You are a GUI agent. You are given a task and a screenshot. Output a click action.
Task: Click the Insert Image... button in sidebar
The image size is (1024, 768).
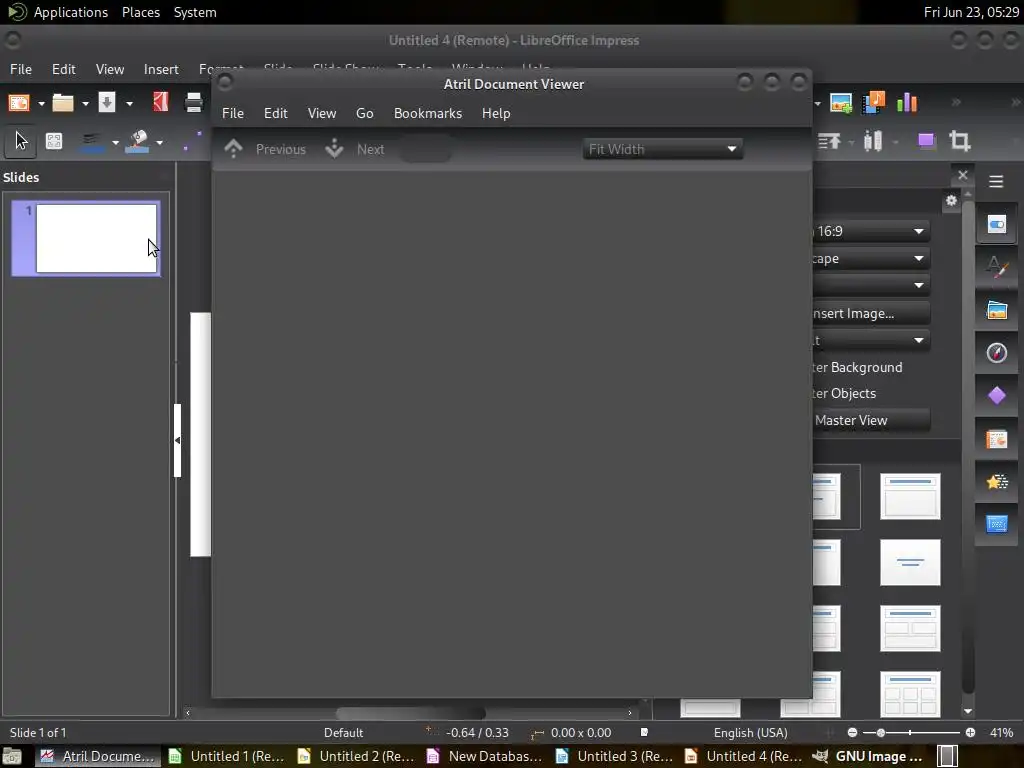871,313
